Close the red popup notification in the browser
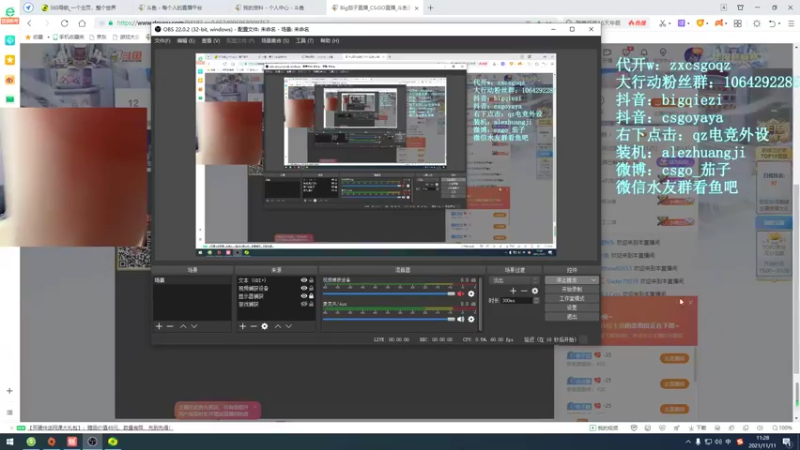The width and height of the screenshot is (800, 450). pos(691,303)
